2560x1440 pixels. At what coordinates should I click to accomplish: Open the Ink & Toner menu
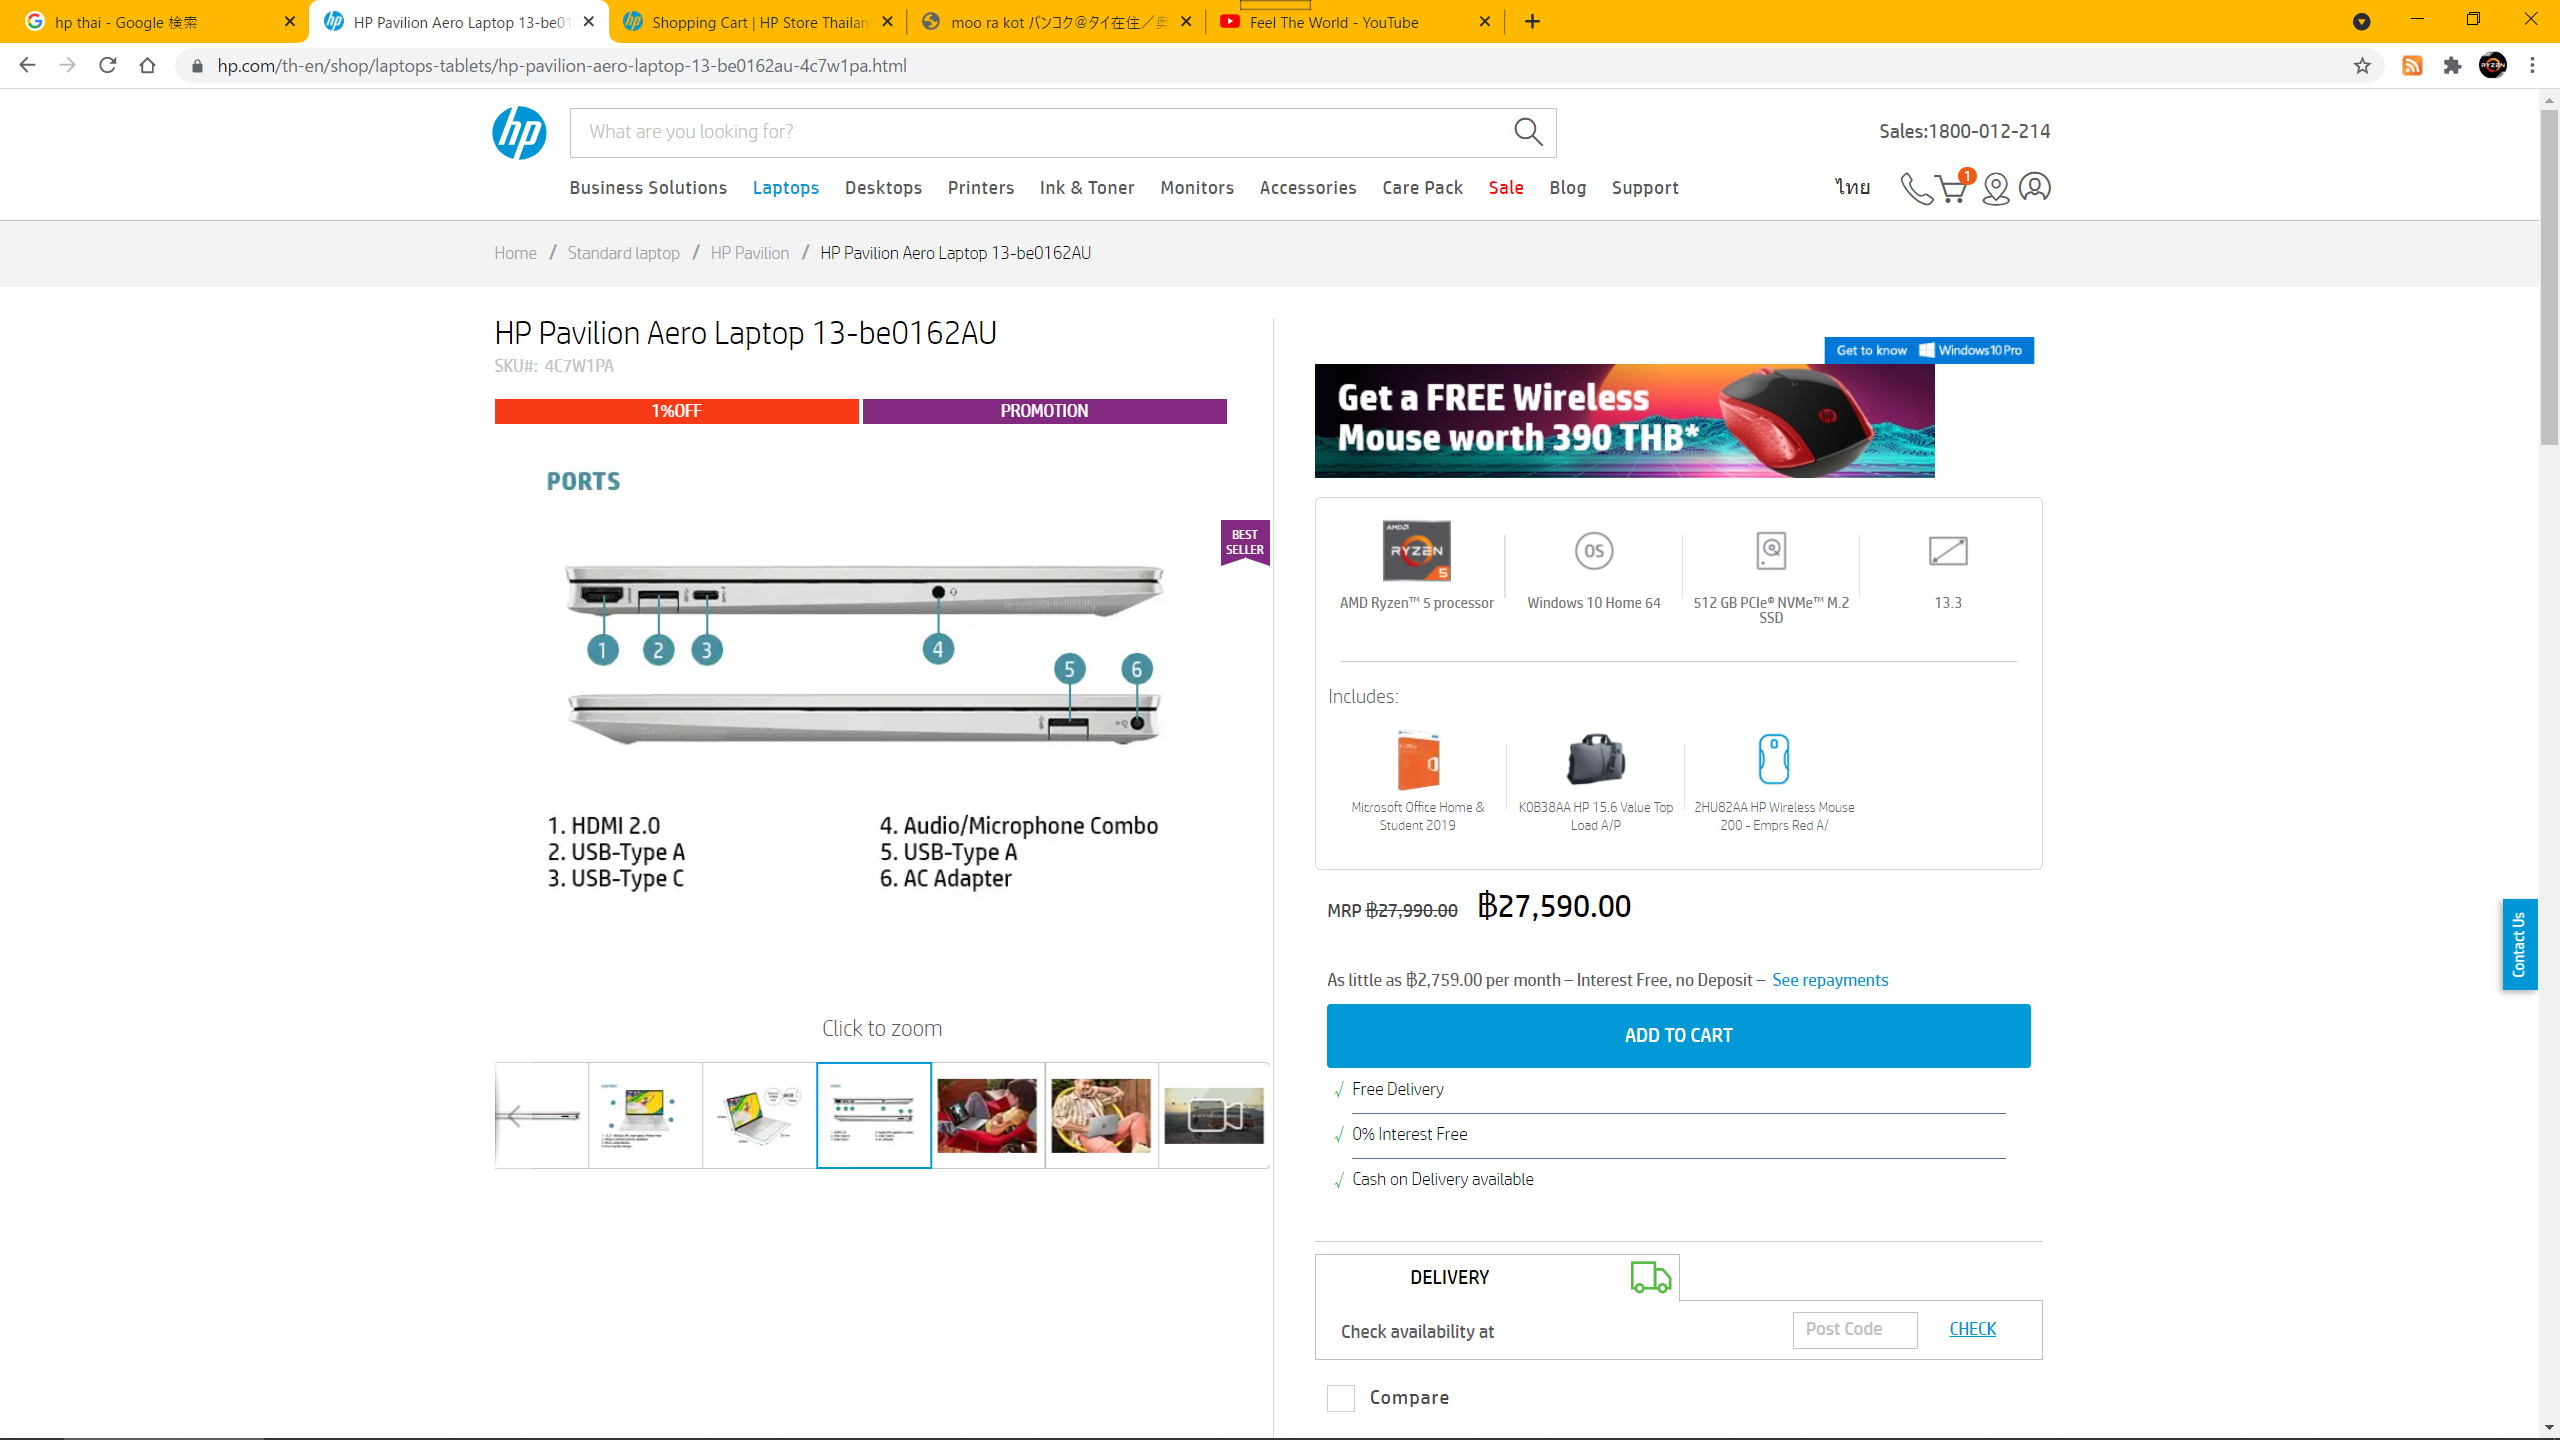pyautogui.click(x=1087, y=188)
